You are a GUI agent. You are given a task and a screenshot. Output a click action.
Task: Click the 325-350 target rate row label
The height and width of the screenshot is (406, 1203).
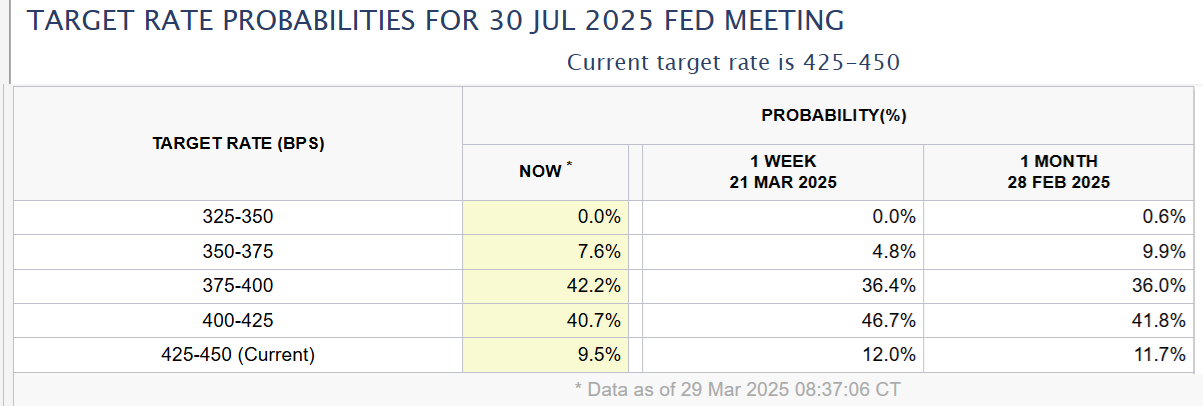pos(238,216)
